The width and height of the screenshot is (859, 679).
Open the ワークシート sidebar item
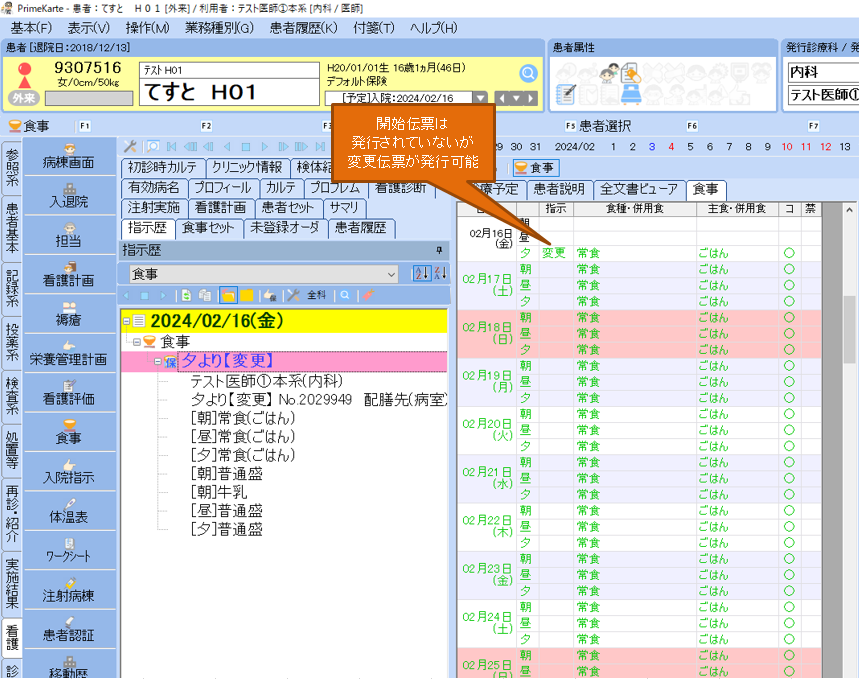pos(69,551)
